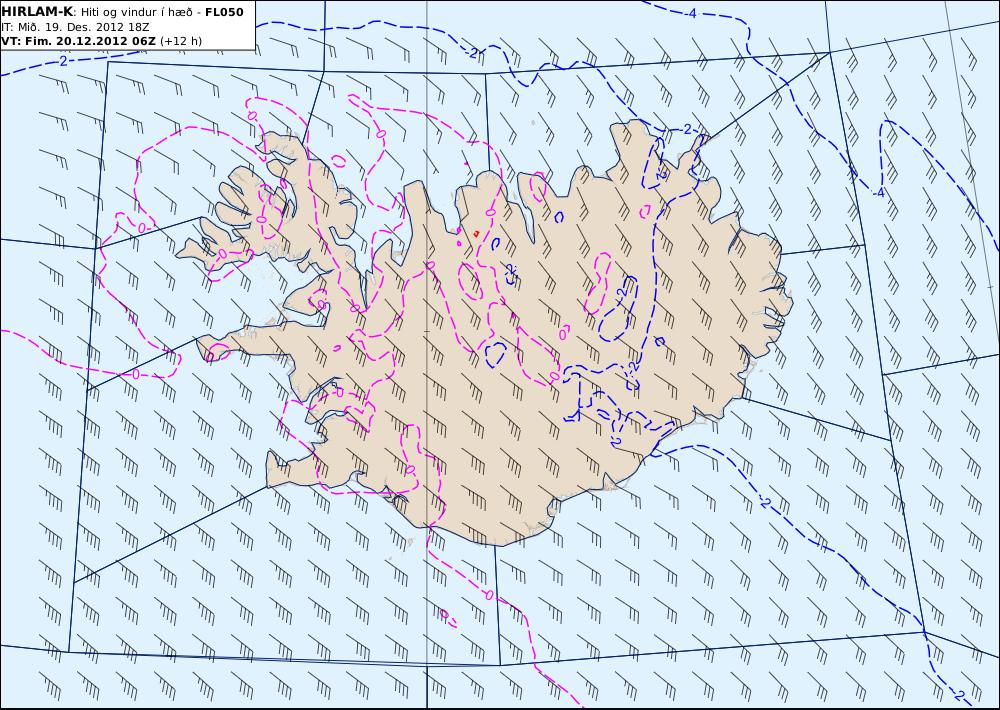1000x710 pixels.
Task: Click the -4 contour label at the map's top edge
Action: [x=691, y=13]
